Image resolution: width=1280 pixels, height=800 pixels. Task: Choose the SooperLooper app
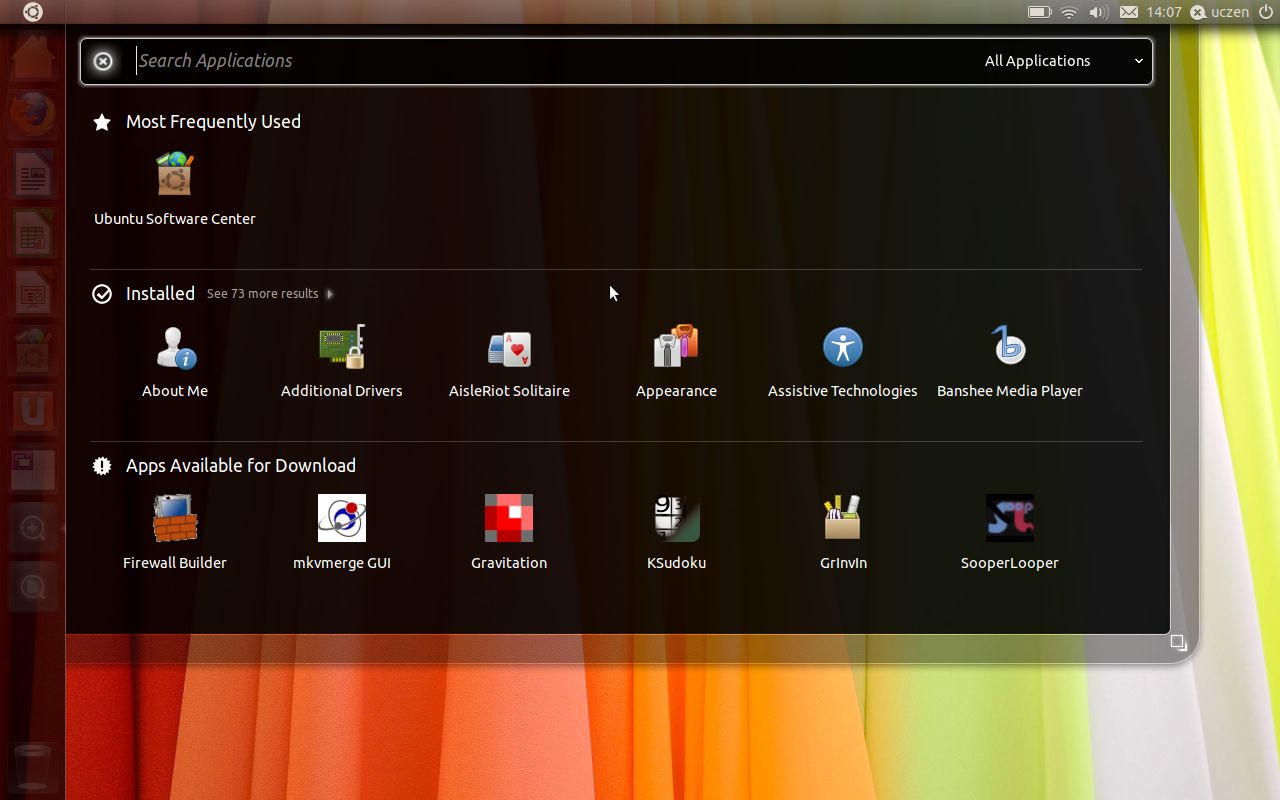pyautogui.click(x=1010, y=533)
